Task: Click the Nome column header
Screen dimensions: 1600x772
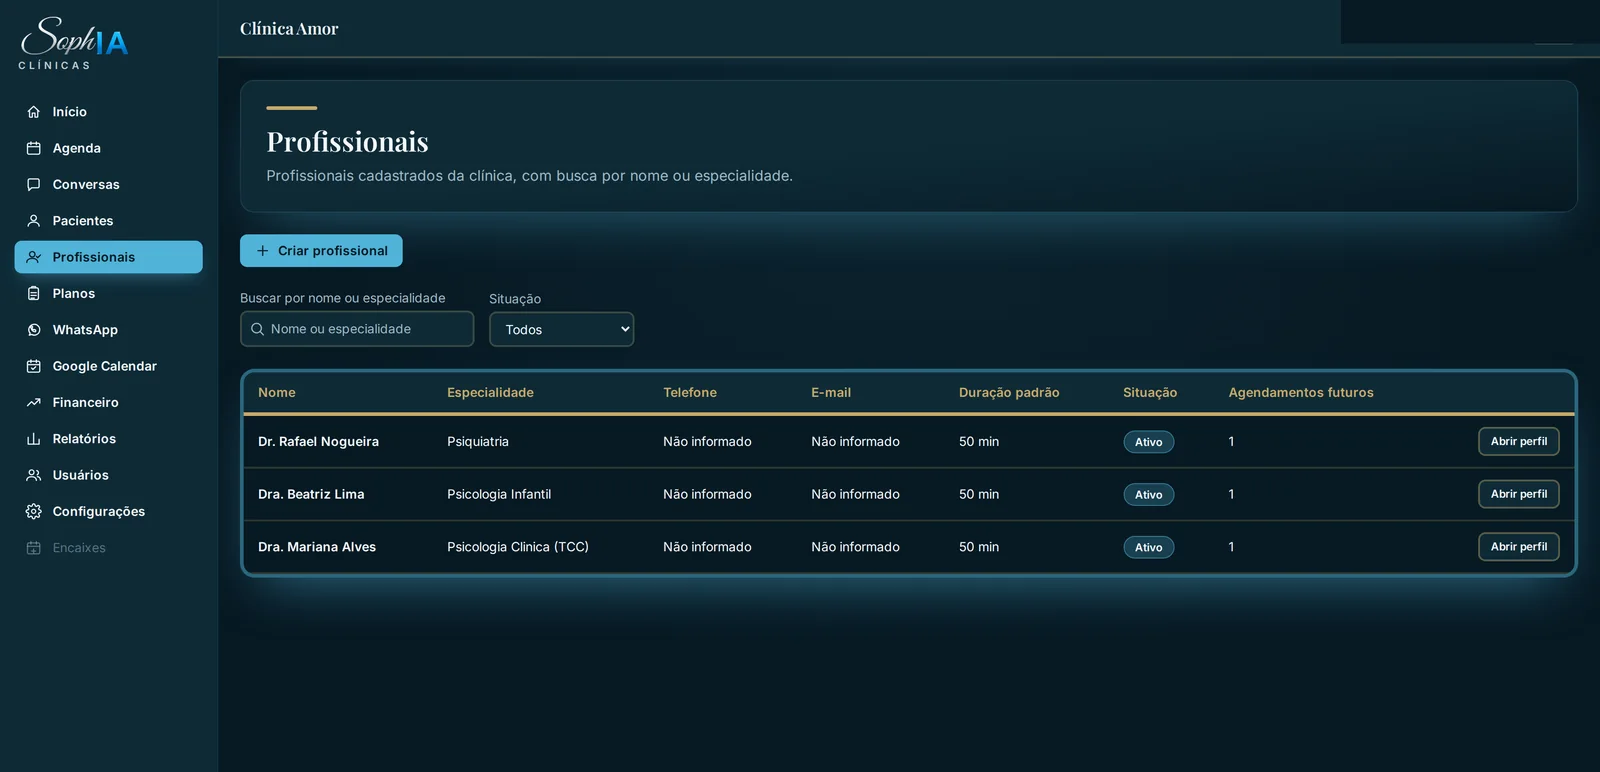Action: 277,393
